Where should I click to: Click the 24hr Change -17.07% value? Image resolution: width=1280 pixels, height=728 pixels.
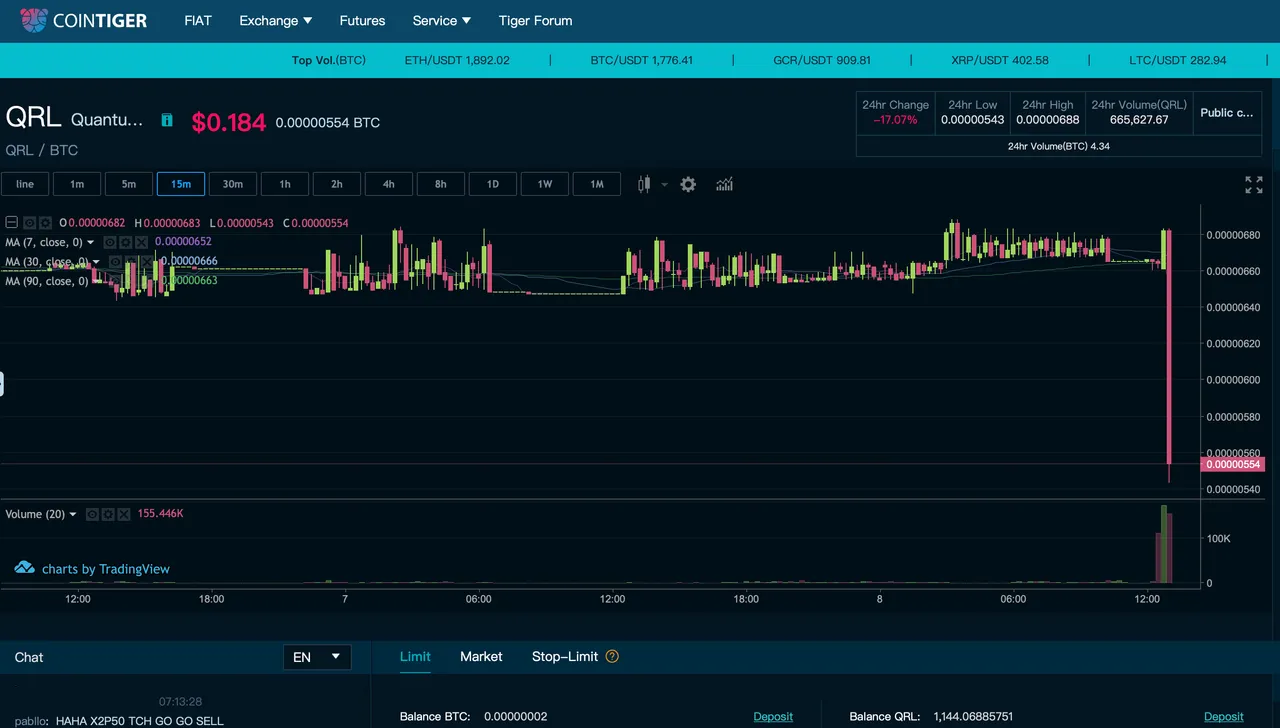[x=895, y=120]
